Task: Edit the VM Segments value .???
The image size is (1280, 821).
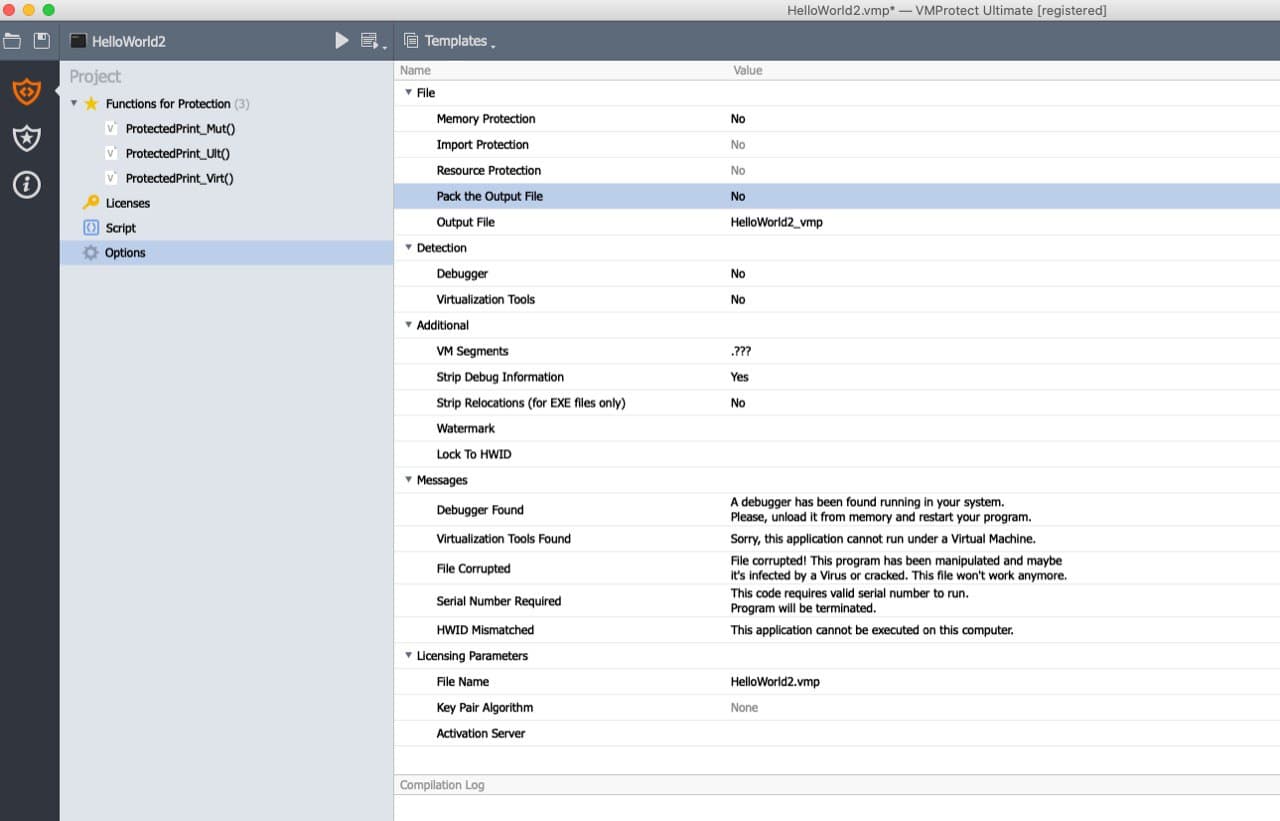Action: click(x=740, y=352)
